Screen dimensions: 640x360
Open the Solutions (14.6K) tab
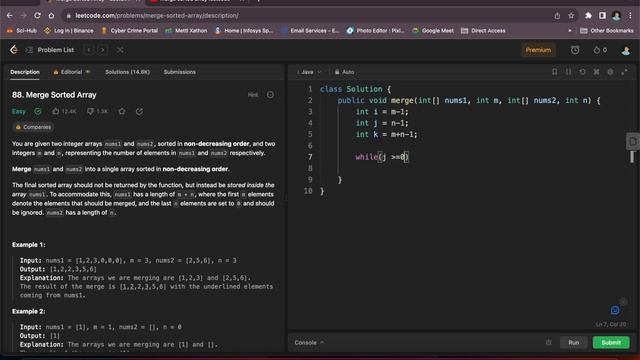(x=127, y=72)
